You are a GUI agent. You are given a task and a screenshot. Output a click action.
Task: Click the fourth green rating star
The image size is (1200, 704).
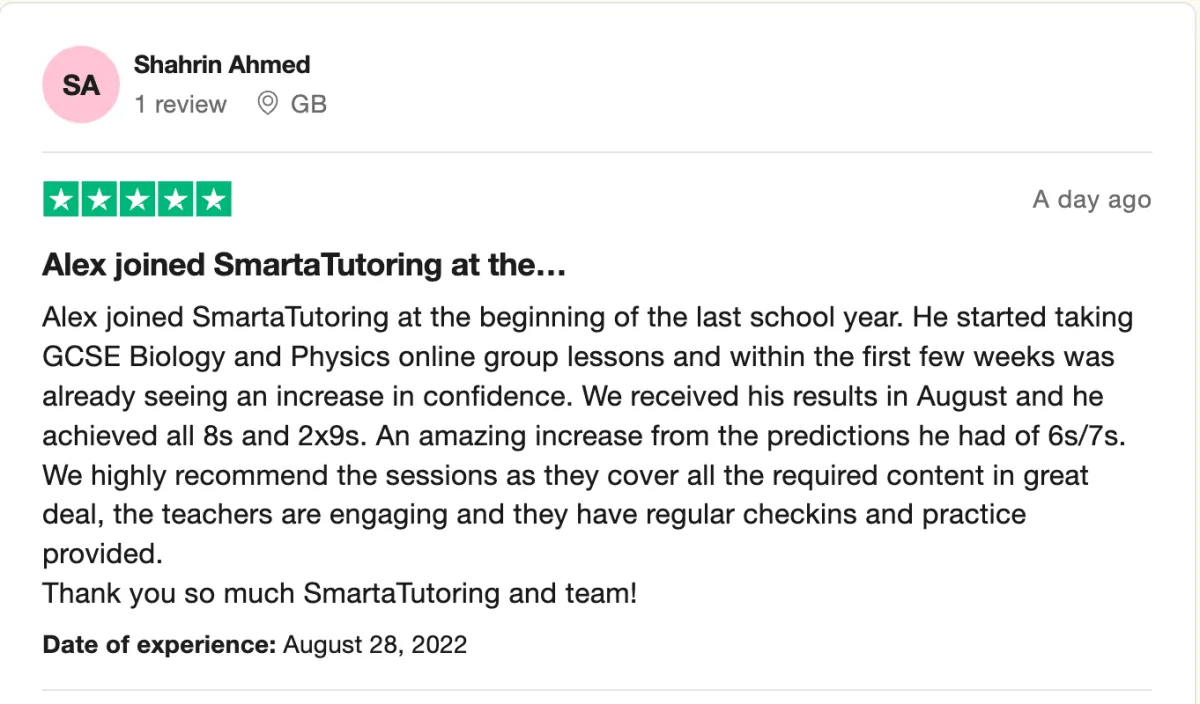pos(175,200)
